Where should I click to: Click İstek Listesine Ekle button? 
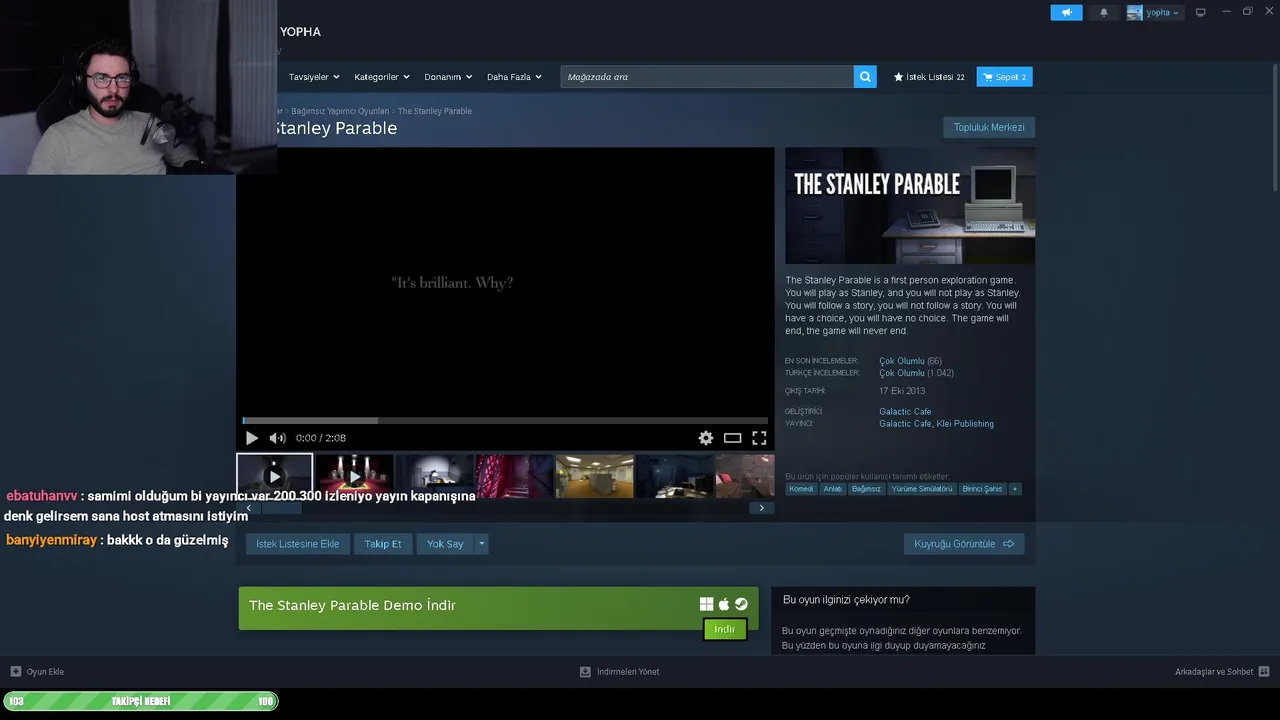297,544
